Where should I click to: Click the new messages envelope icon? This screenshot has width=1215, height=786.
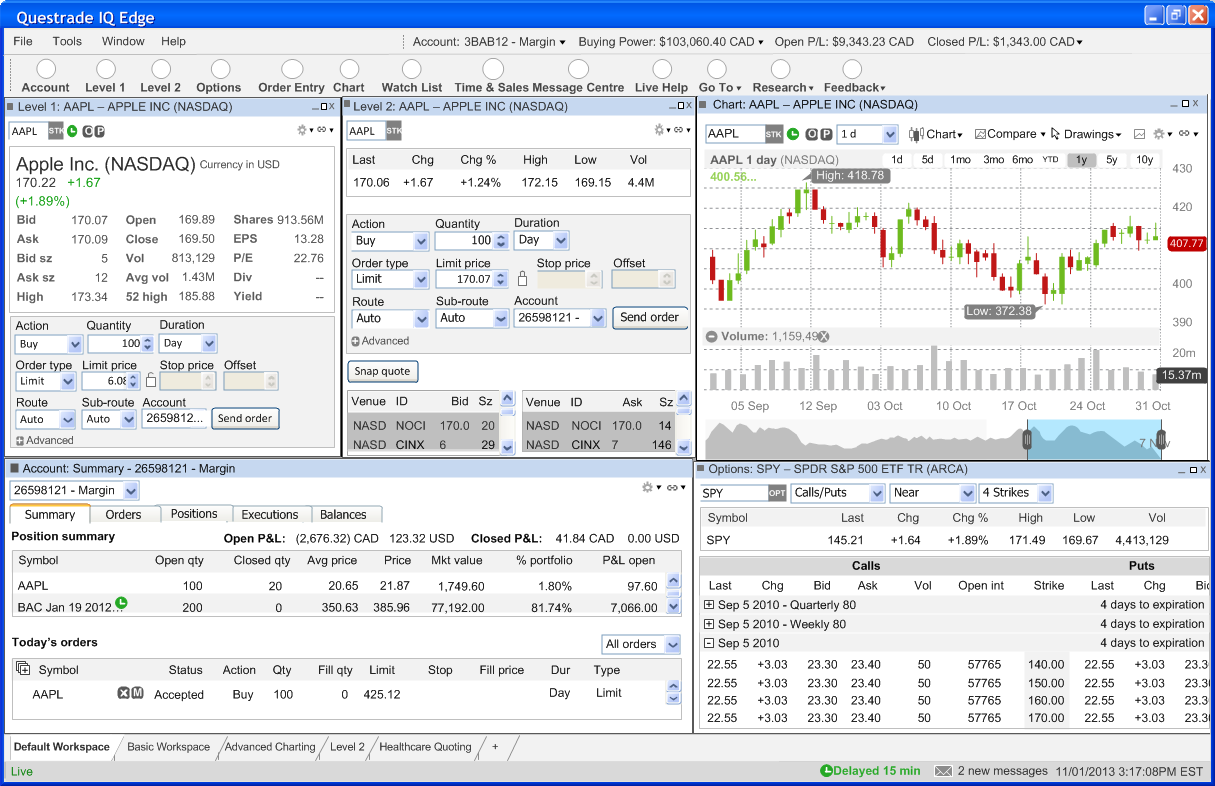click(x=942, y=771)
